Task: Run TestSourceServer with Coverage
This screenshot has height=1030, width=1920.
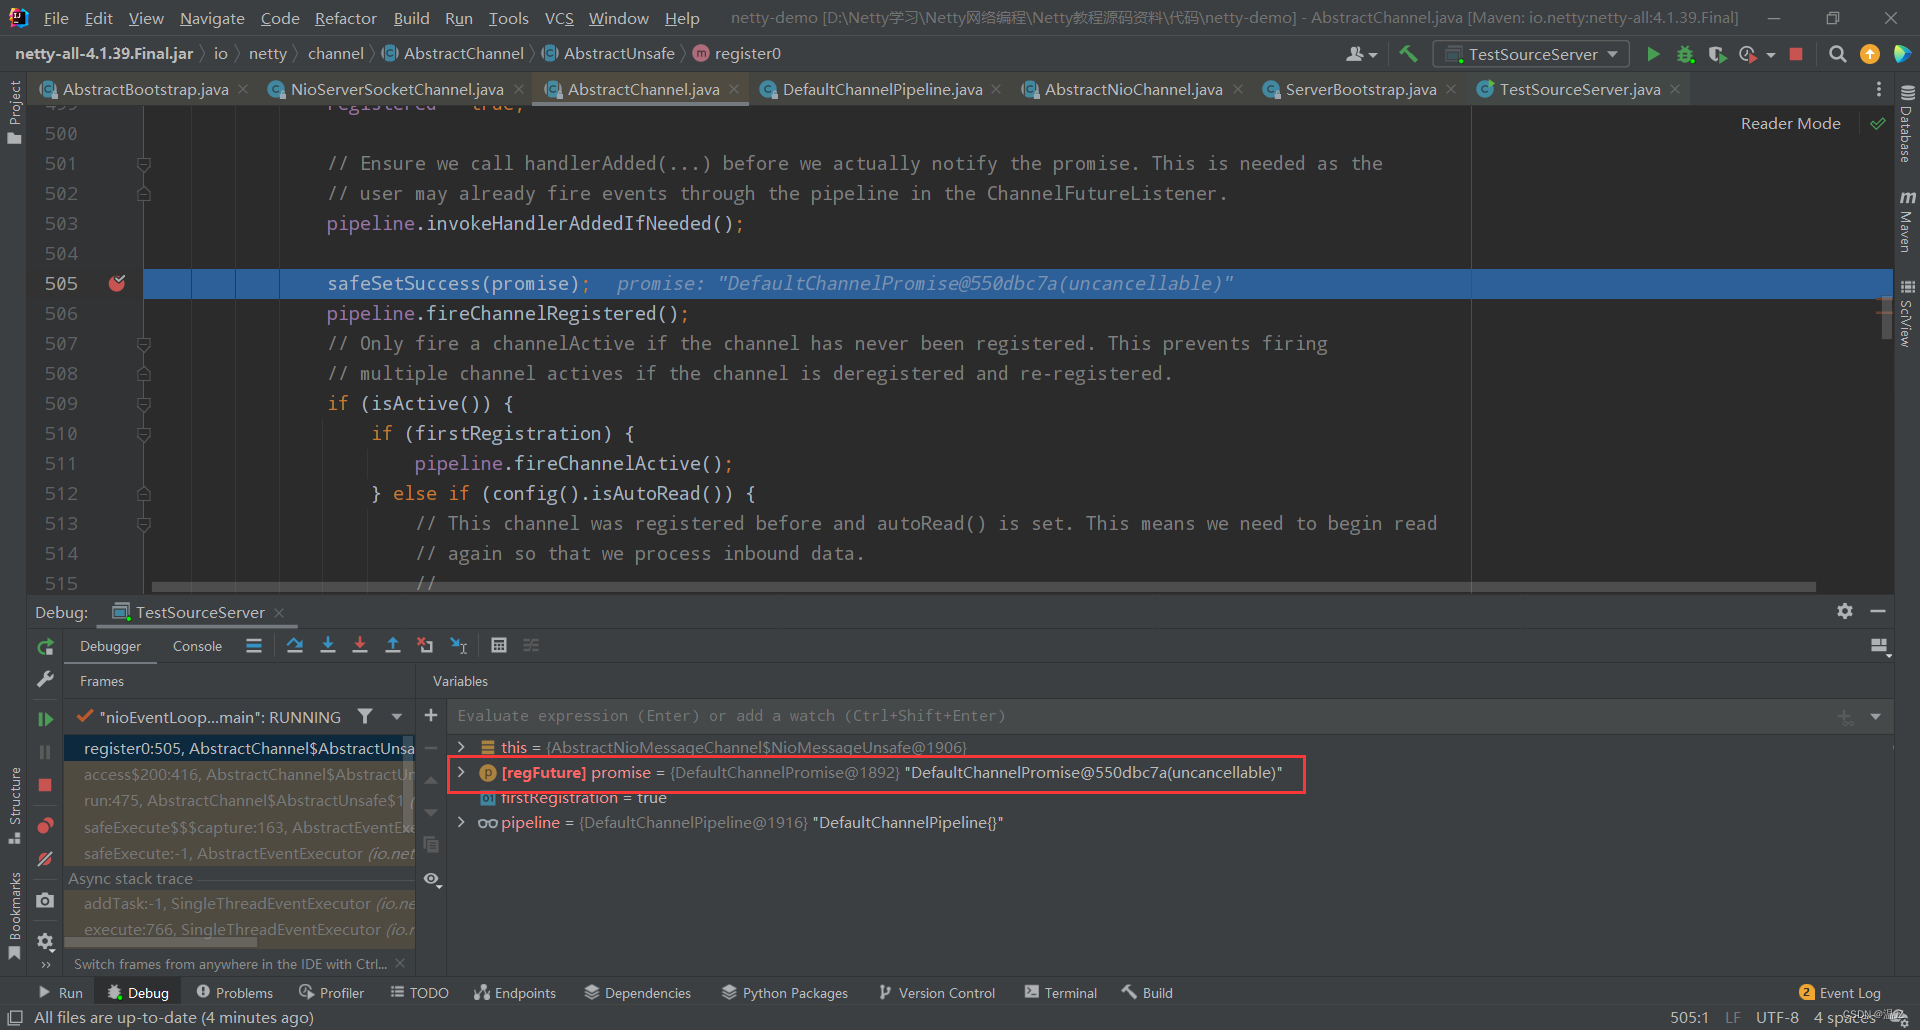Action: click(x=1717, y=54)
